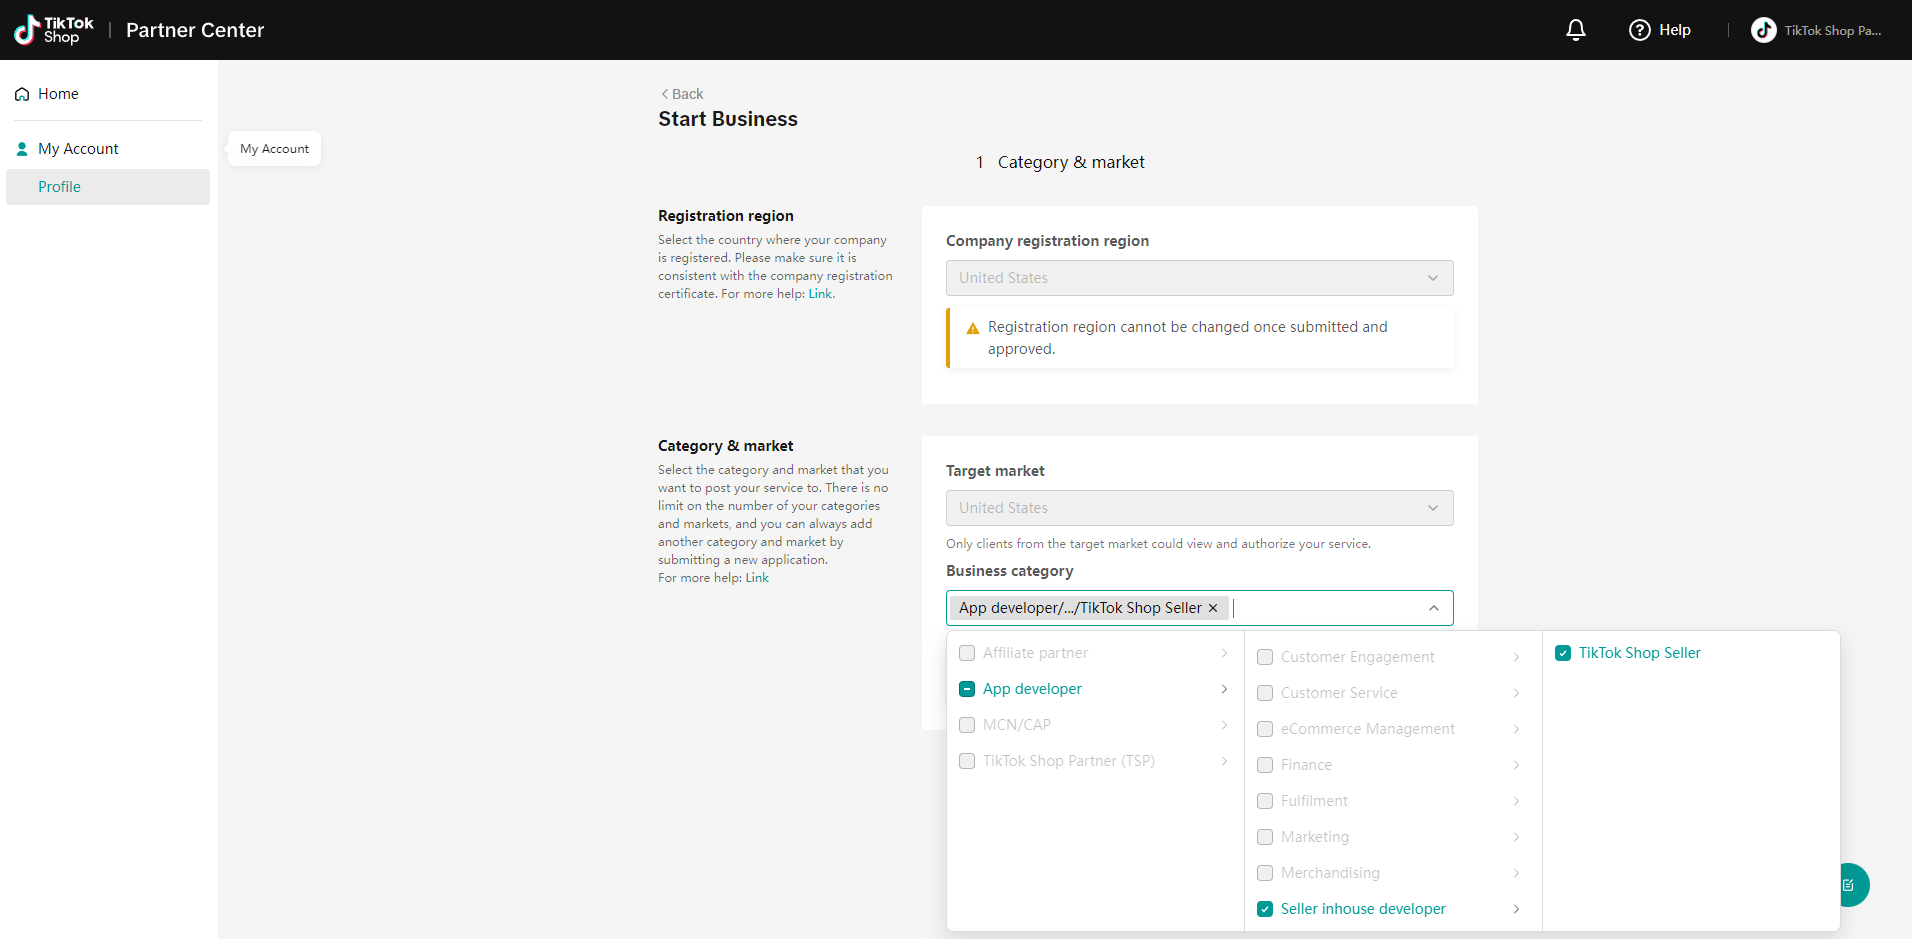Expand the MCN/CAP submenu arrow

click(1224, 725)
